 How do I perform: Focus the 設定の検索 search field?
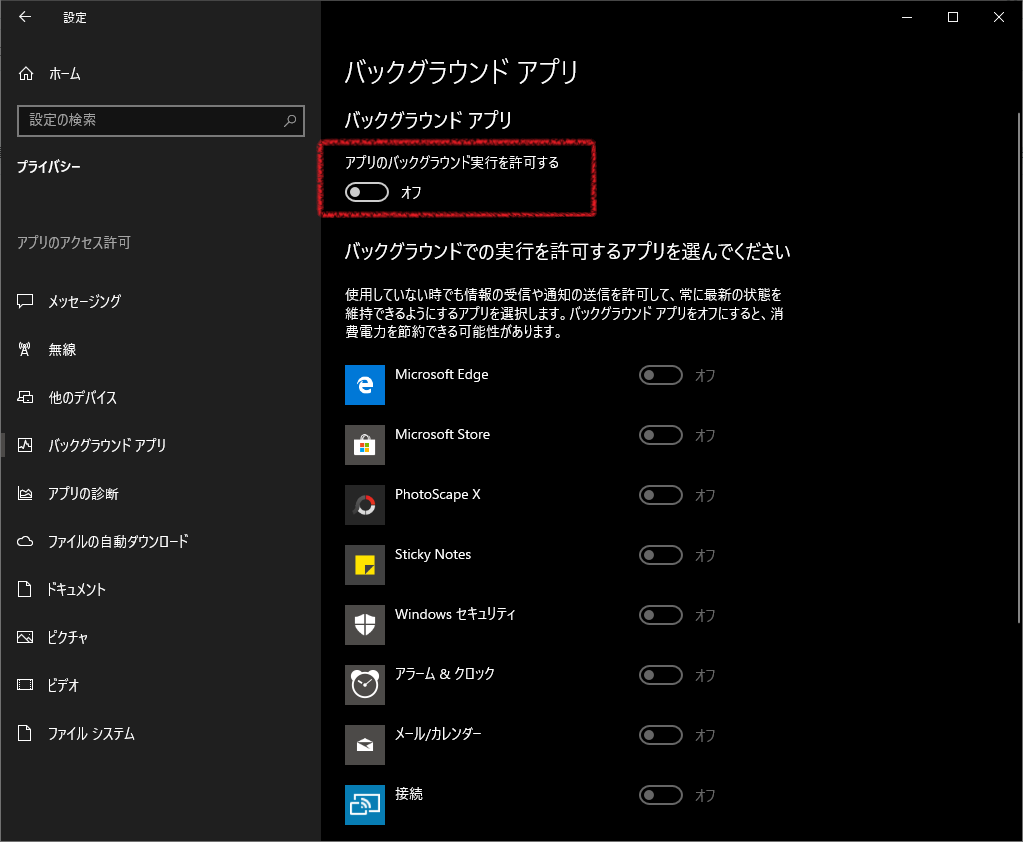[x=160, y=121]
